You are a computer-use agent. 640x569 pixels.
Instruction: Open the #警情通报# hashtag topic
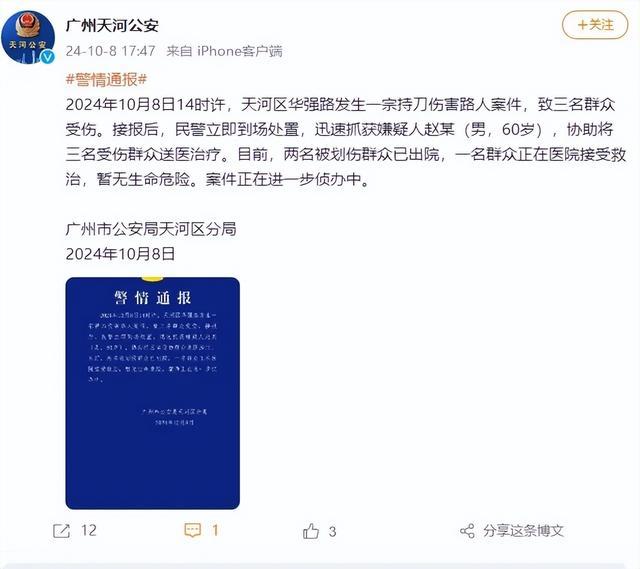[x=106, y=80]
